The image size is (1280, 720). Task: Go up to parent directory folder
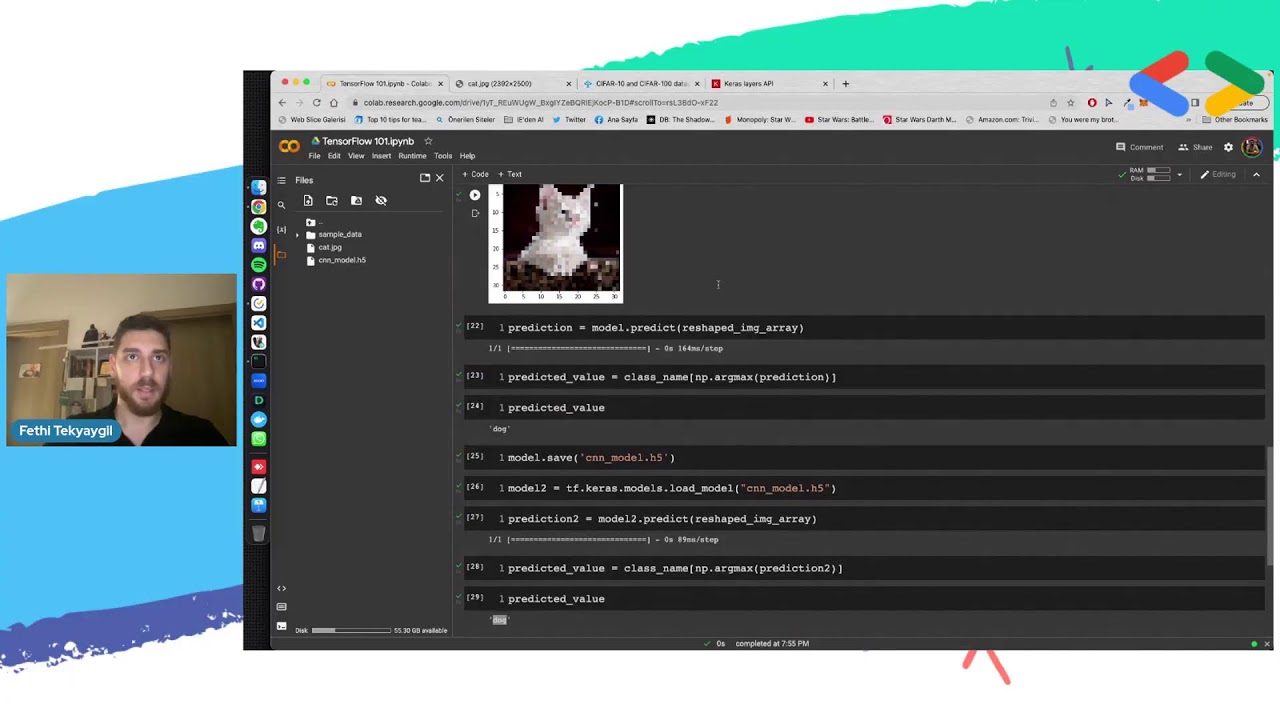311,222
